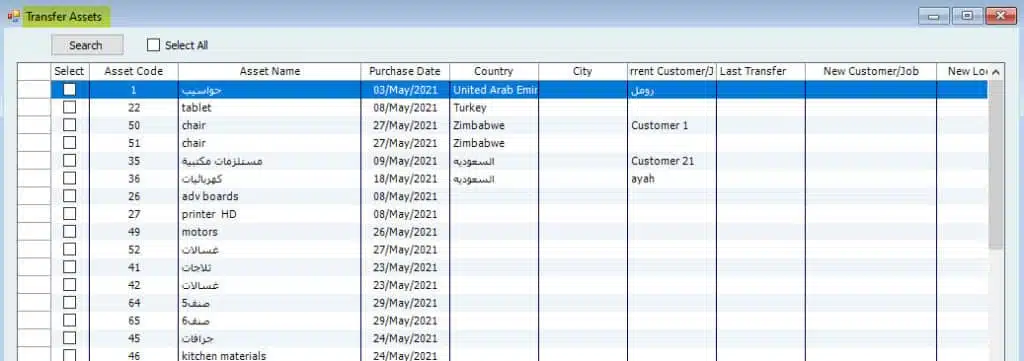Click the 'Turkey' country cell
This screenshot has height=361, width=1024.
coord(494,107)
